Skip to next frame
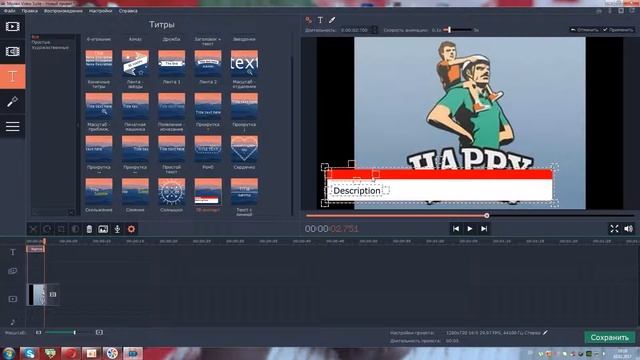Viewport: 640px width, 360px height. pos(484,229)
